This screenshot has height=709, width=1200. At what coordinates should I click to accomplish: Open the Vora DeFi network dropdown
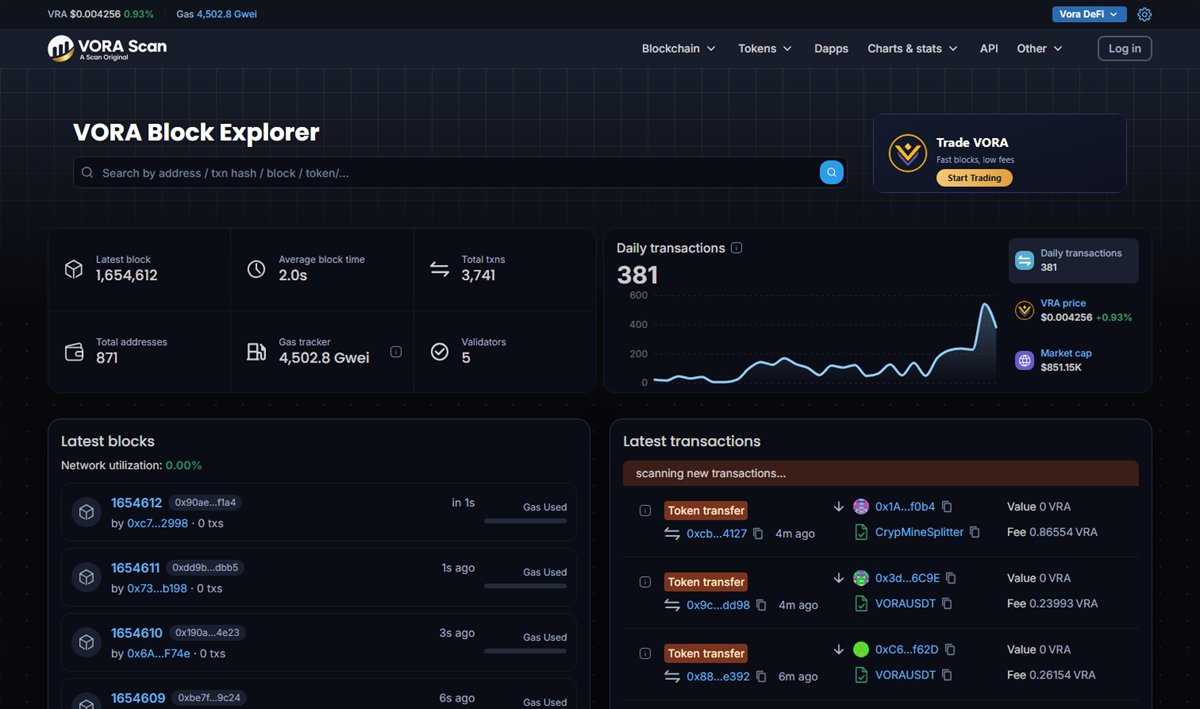(x=1089, y=14)
